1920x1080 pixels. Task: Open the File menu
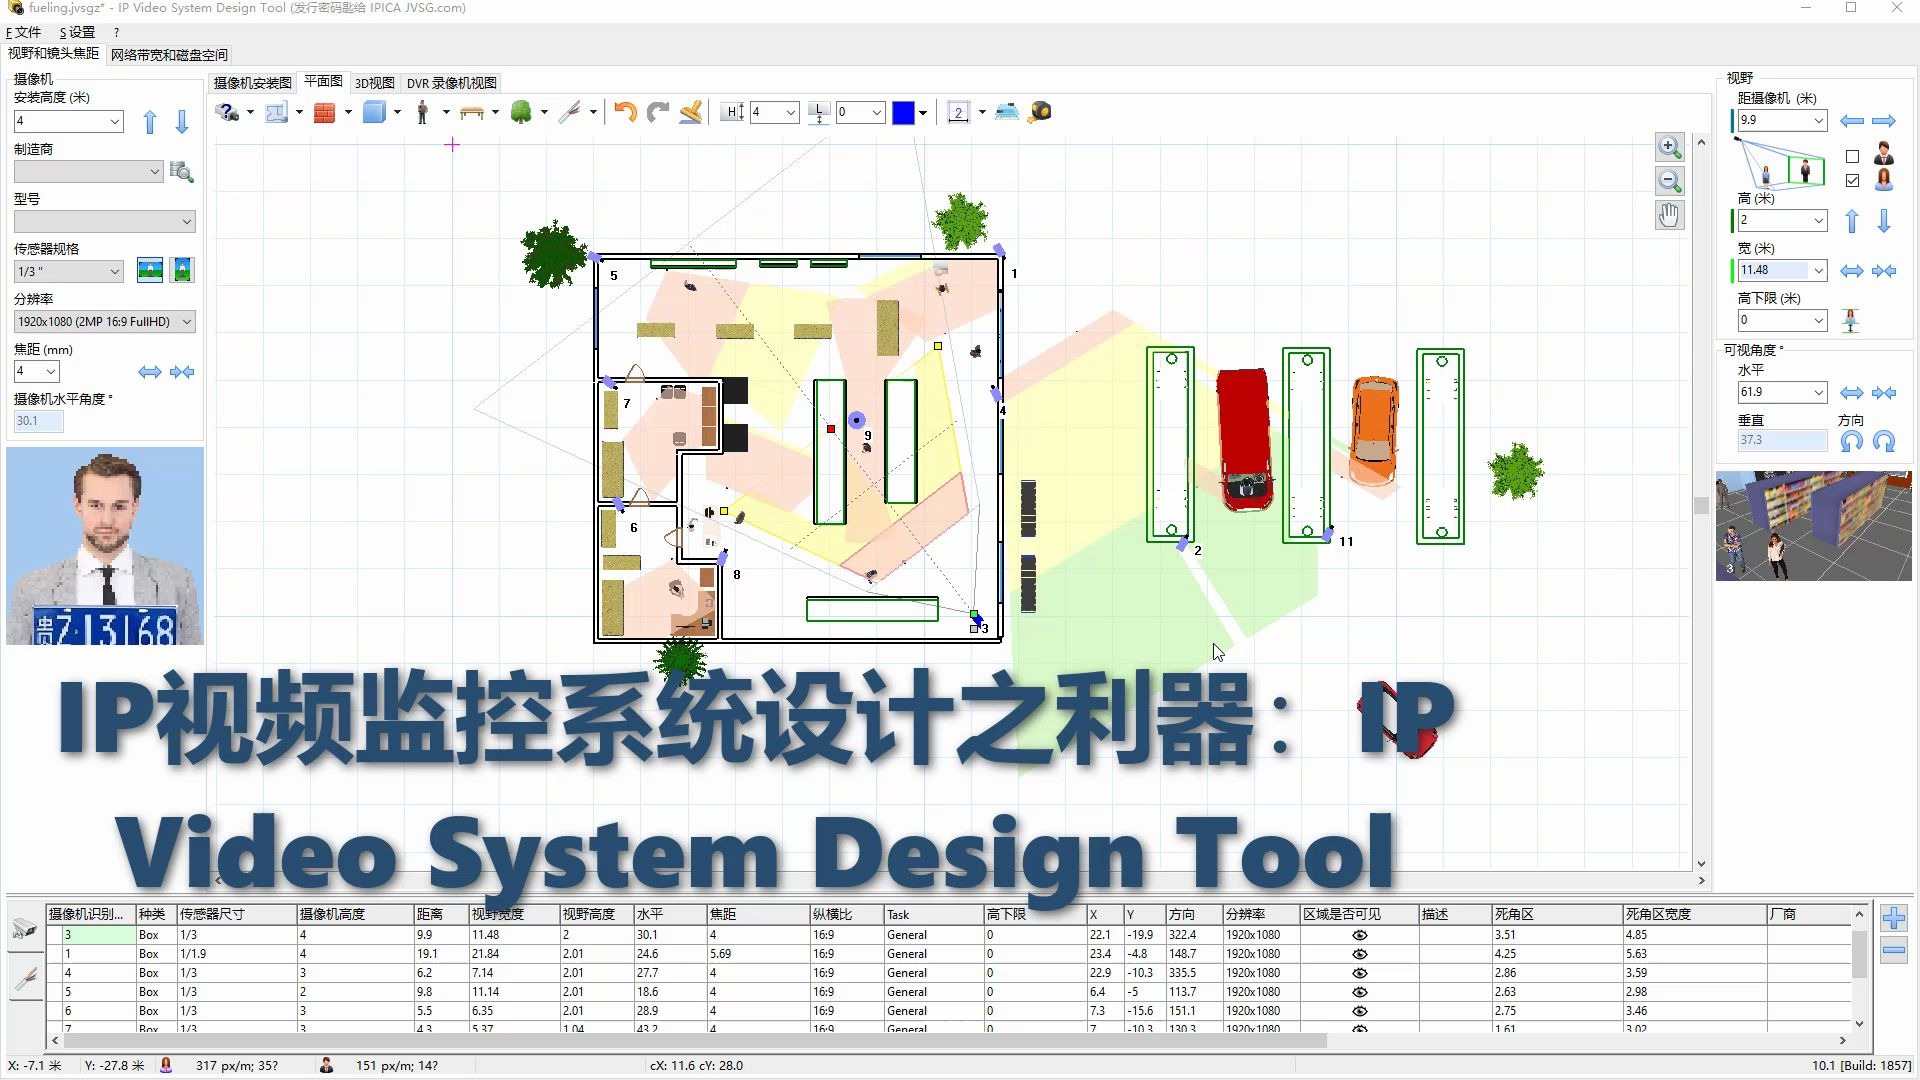click(24, 32)
